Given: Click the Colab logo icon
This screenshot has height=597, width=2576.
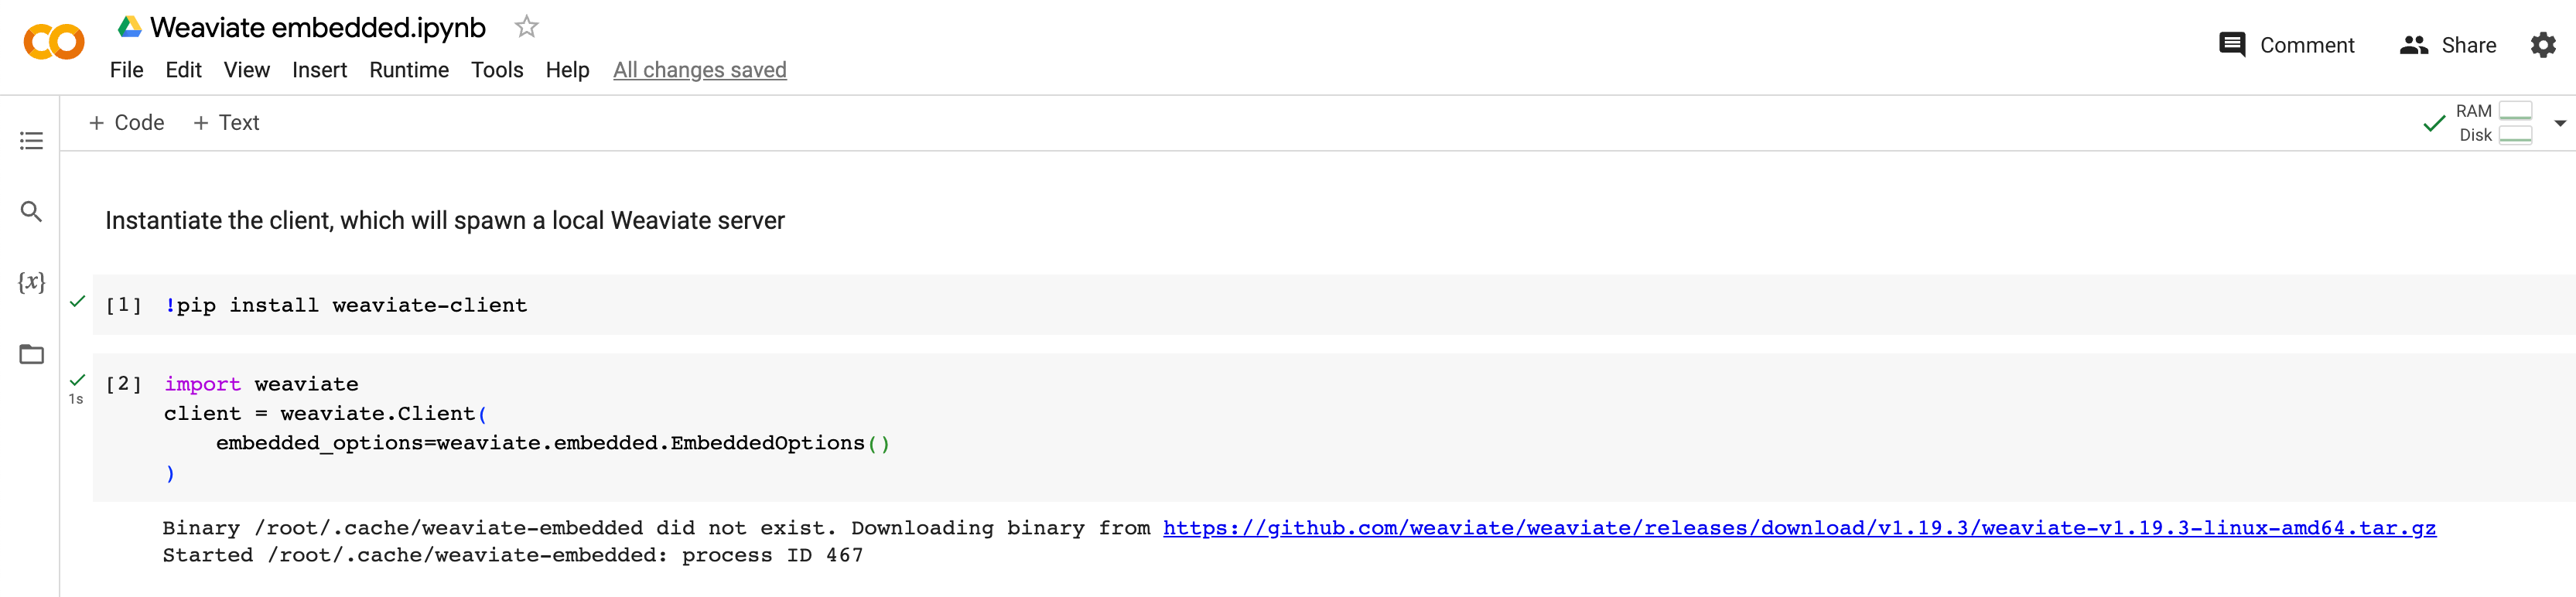Looking at the screenshot, I should (x=54, y=42).
